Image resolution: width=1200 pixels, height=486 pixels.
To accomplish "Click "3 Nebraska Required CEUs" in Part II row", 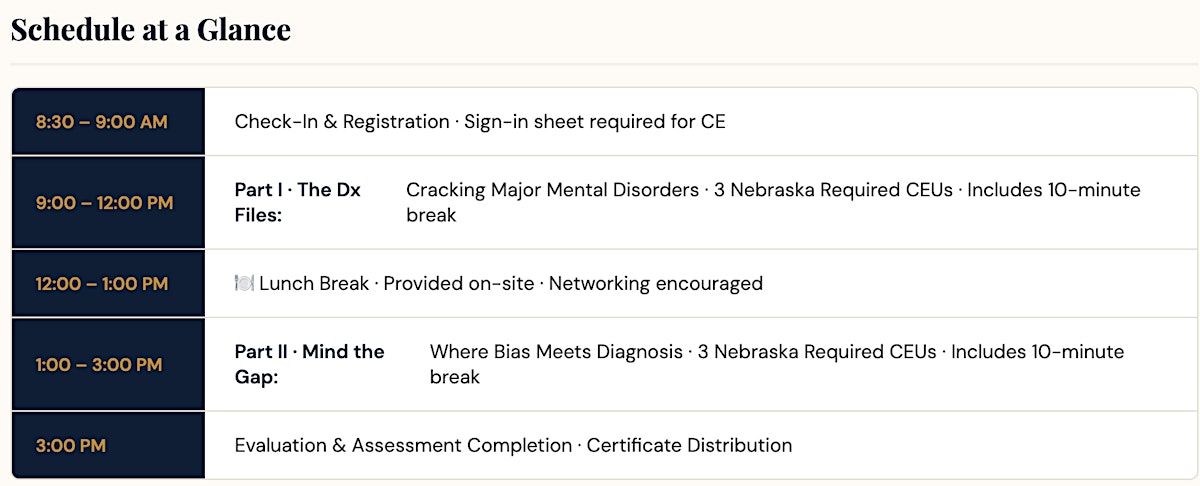I will click(817, 352).
